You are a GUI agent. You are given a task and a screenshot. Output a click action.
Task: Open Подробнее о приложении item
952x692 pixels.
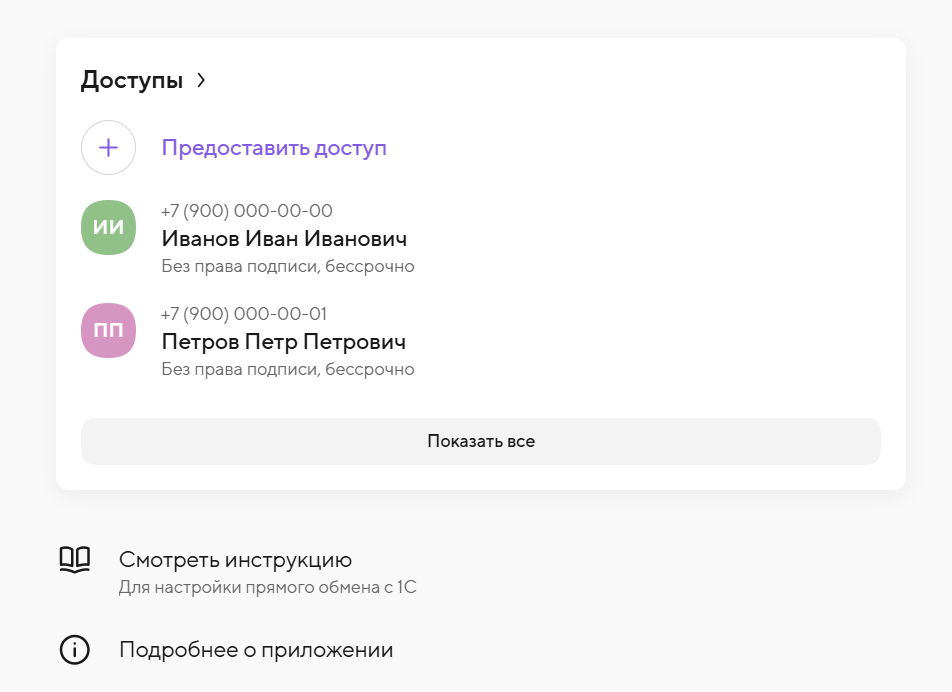[x=256, y=650]
